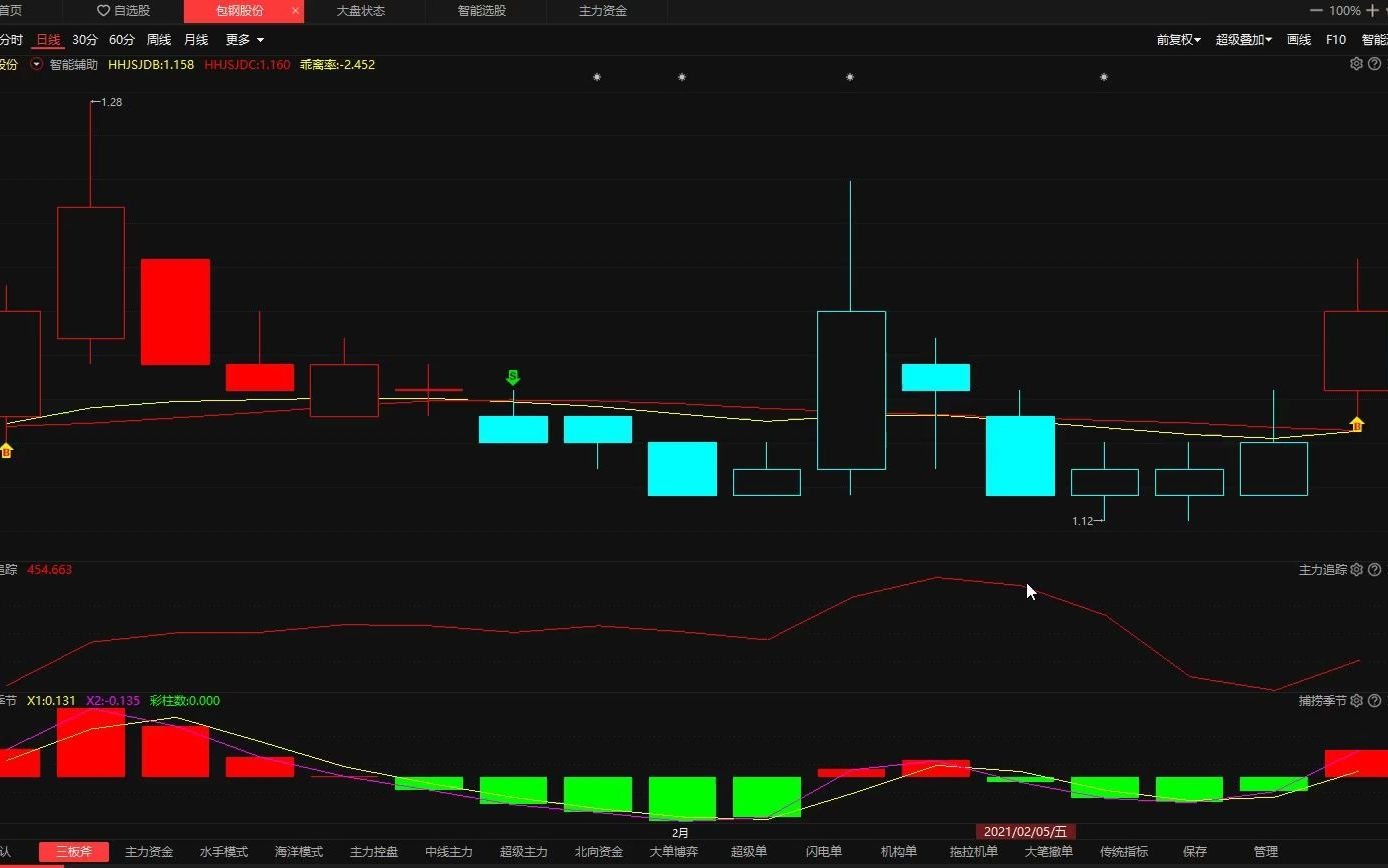
Task: Open the 智能选股 tab
Action: (482, 11)
